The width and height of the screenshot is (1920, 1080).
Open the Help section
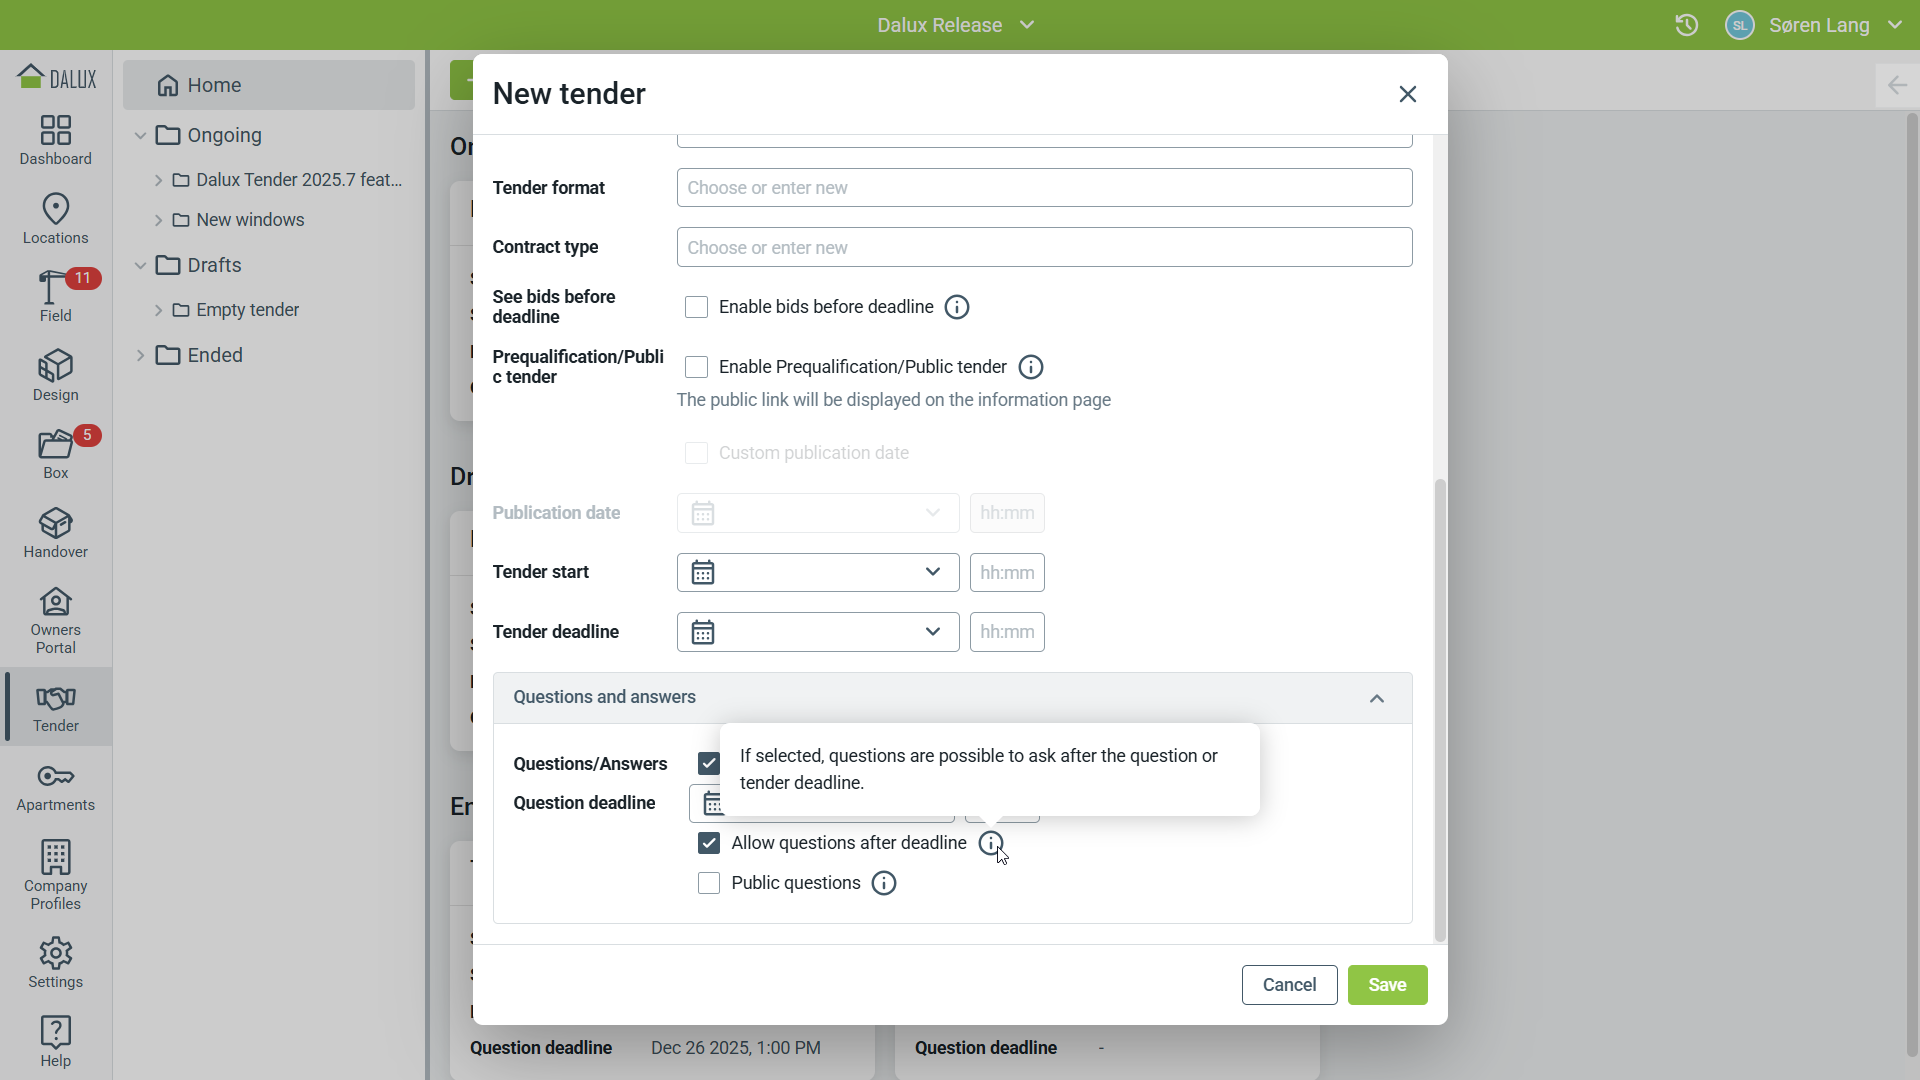pyautogui.click(x=56, y=1042)
